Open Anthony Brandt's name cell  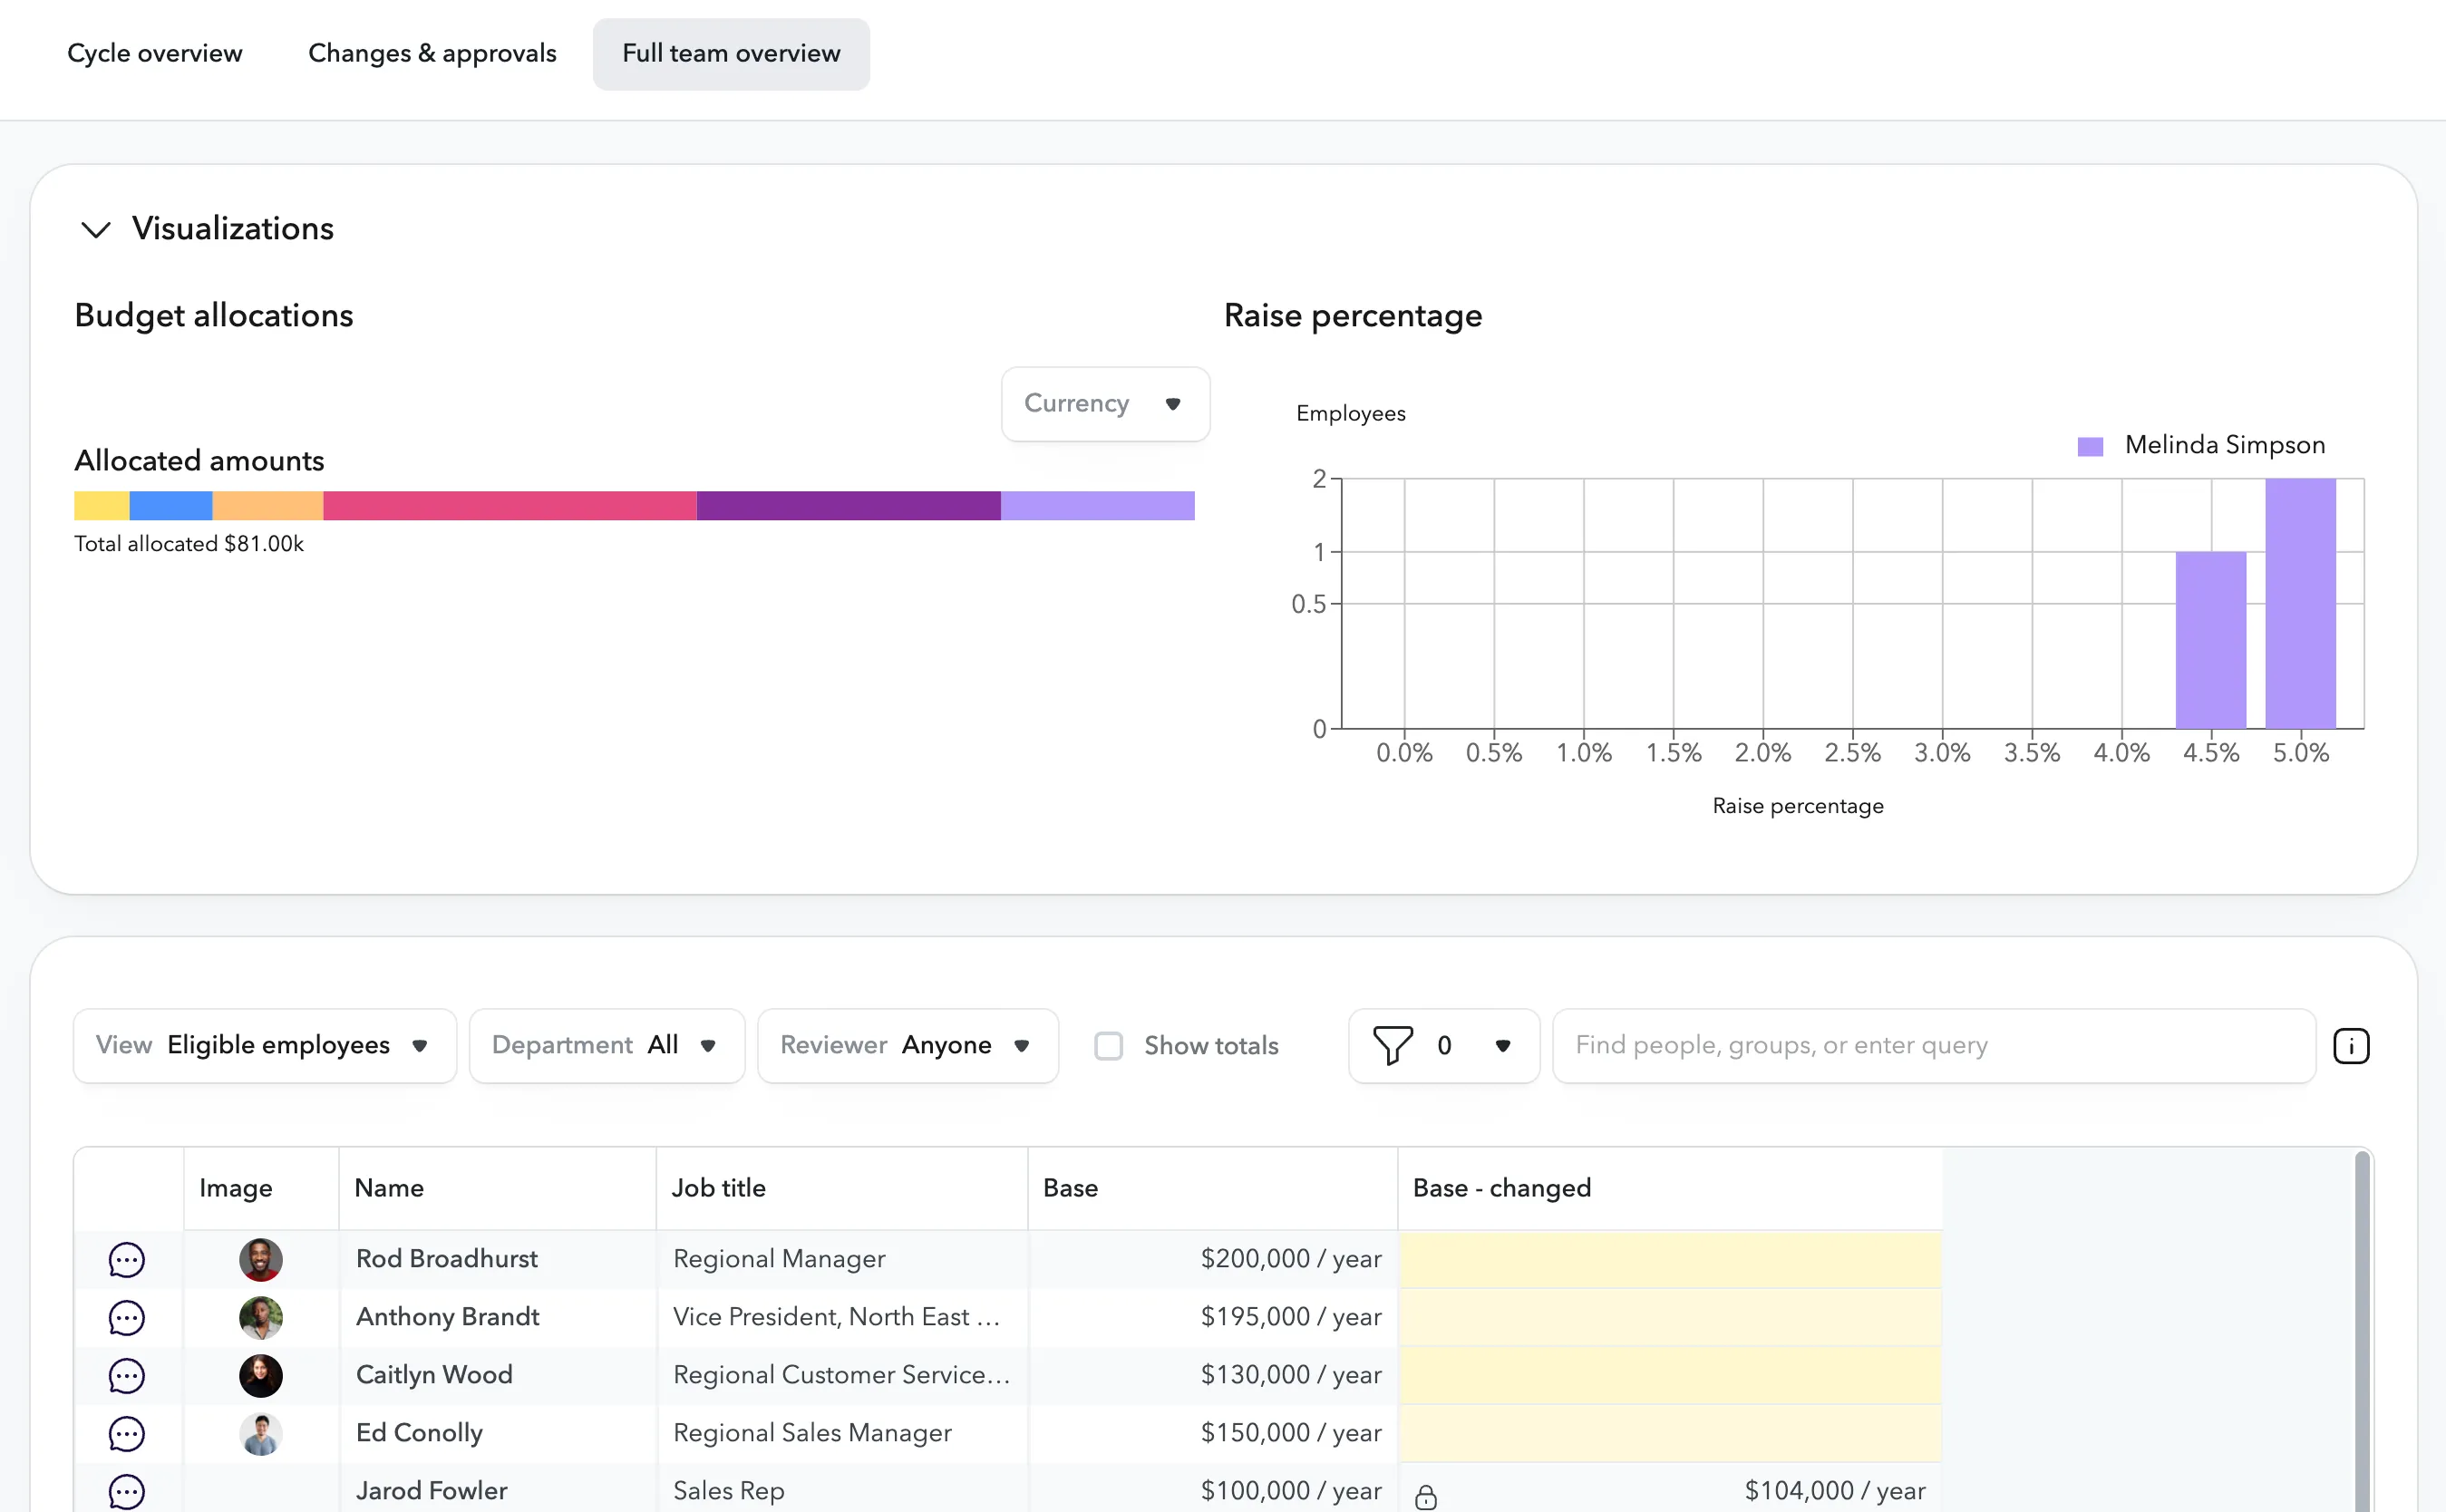(x=498, y=1318)
